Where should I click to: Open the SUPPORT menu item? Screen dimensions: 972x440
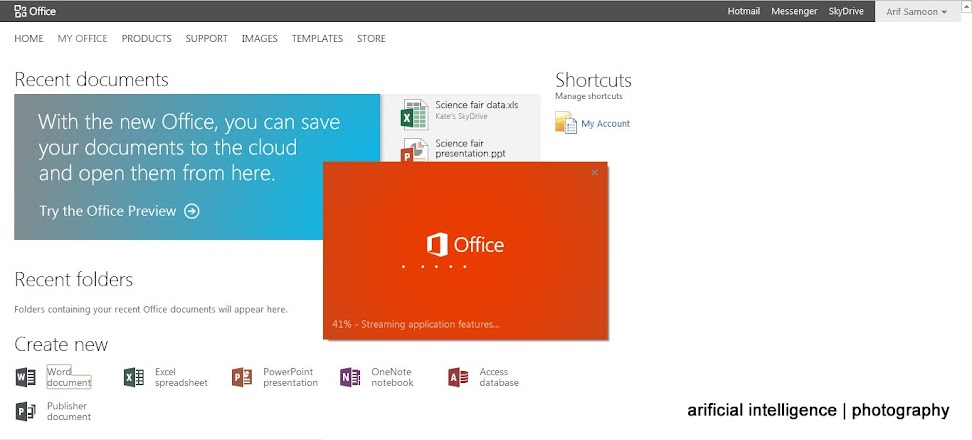click(206, 38)
